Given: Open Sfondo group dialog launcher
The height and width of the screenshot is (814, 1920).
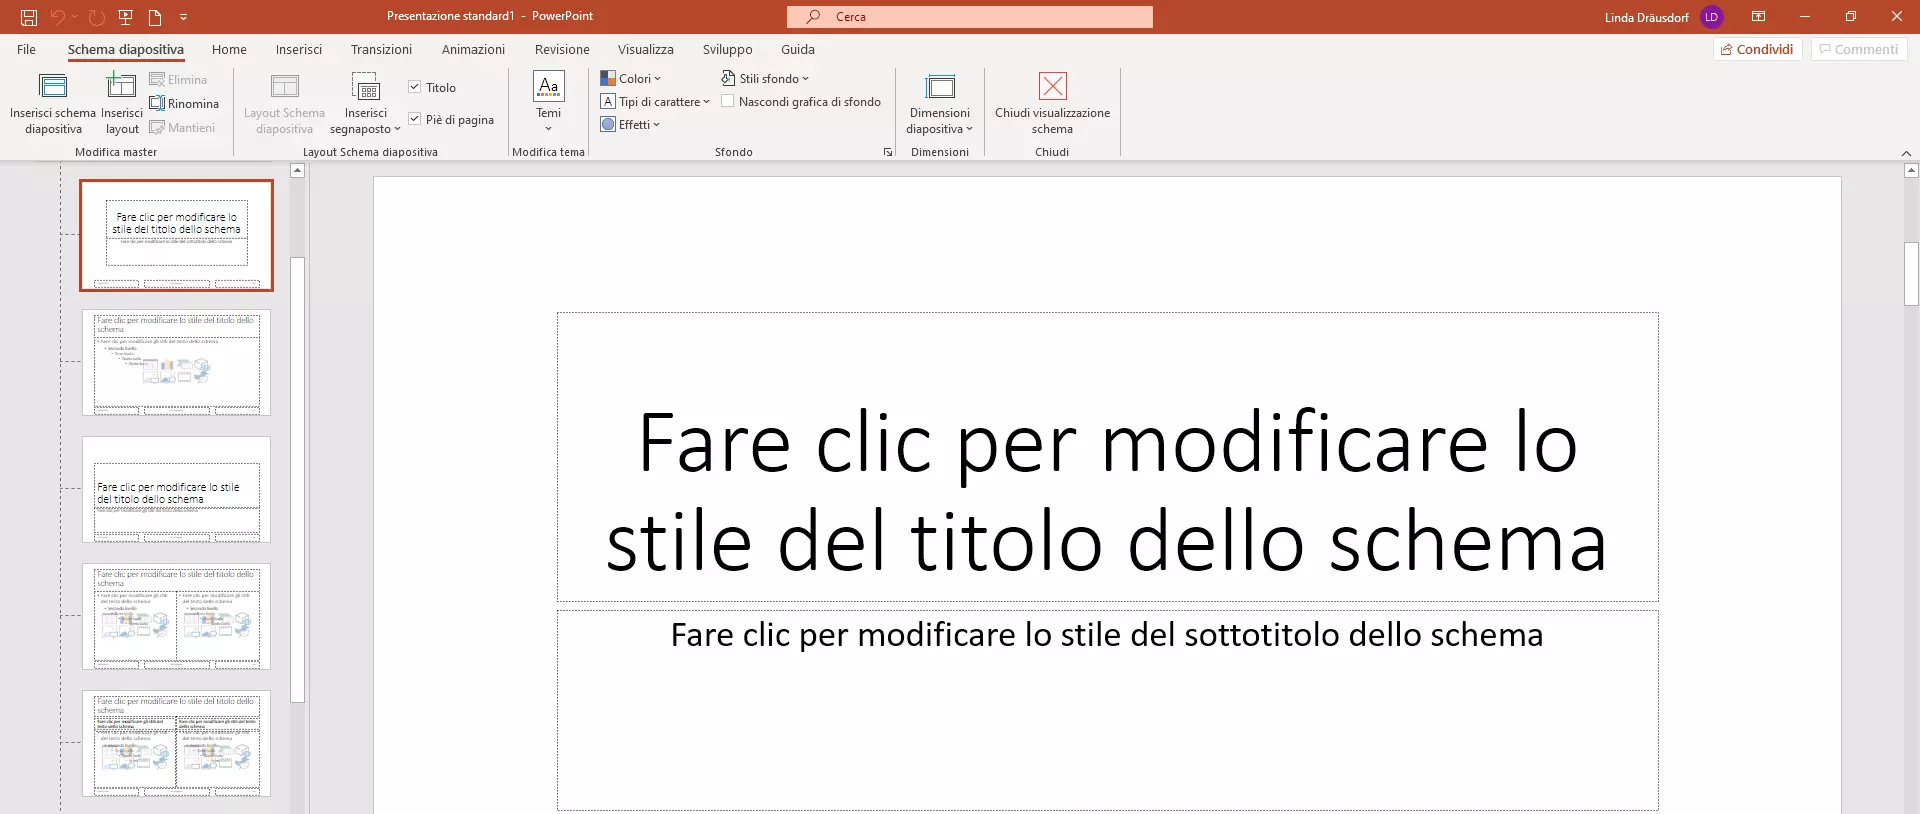Looking at the screenshot, I should tap(887, 152).
